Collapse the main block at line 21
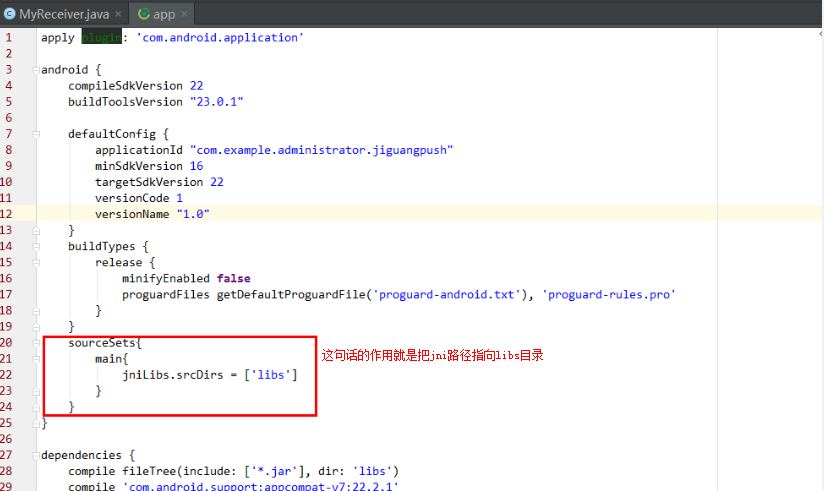 click(36, 360)
